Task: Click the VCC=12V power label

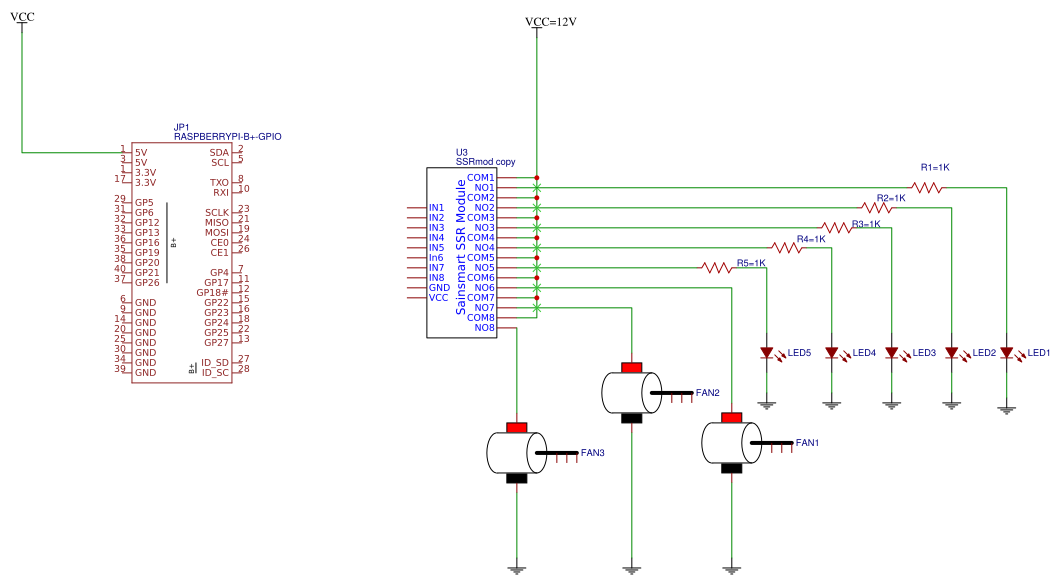Action: tap(551, 22)
